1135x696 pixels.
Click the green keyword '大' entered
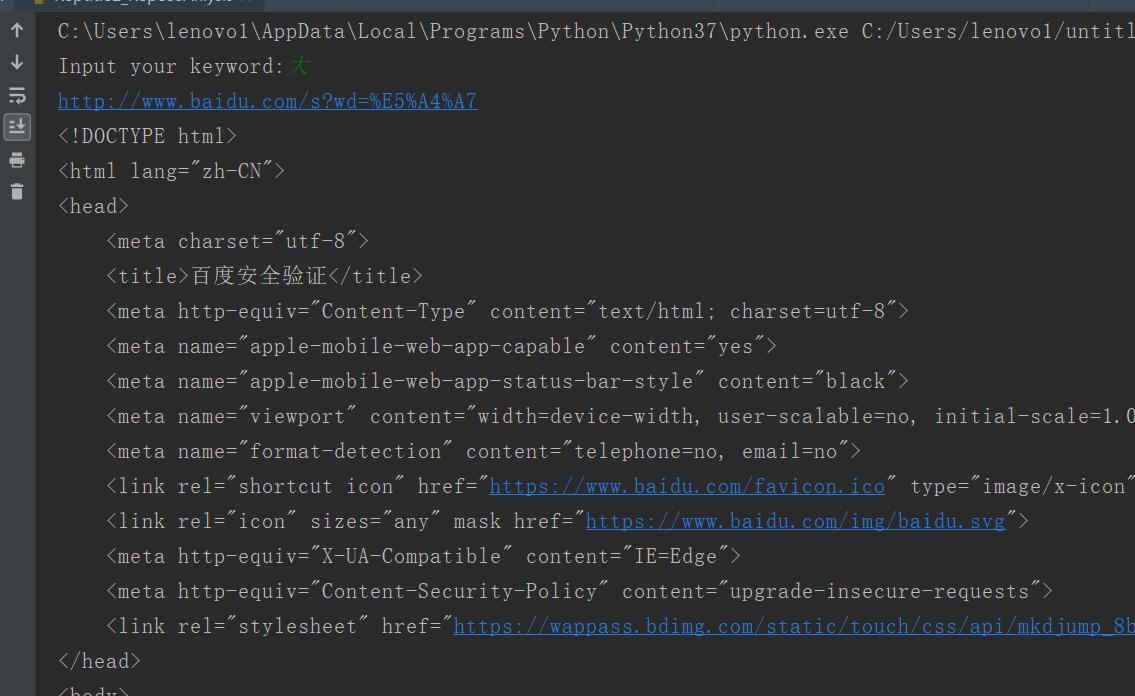300,66
